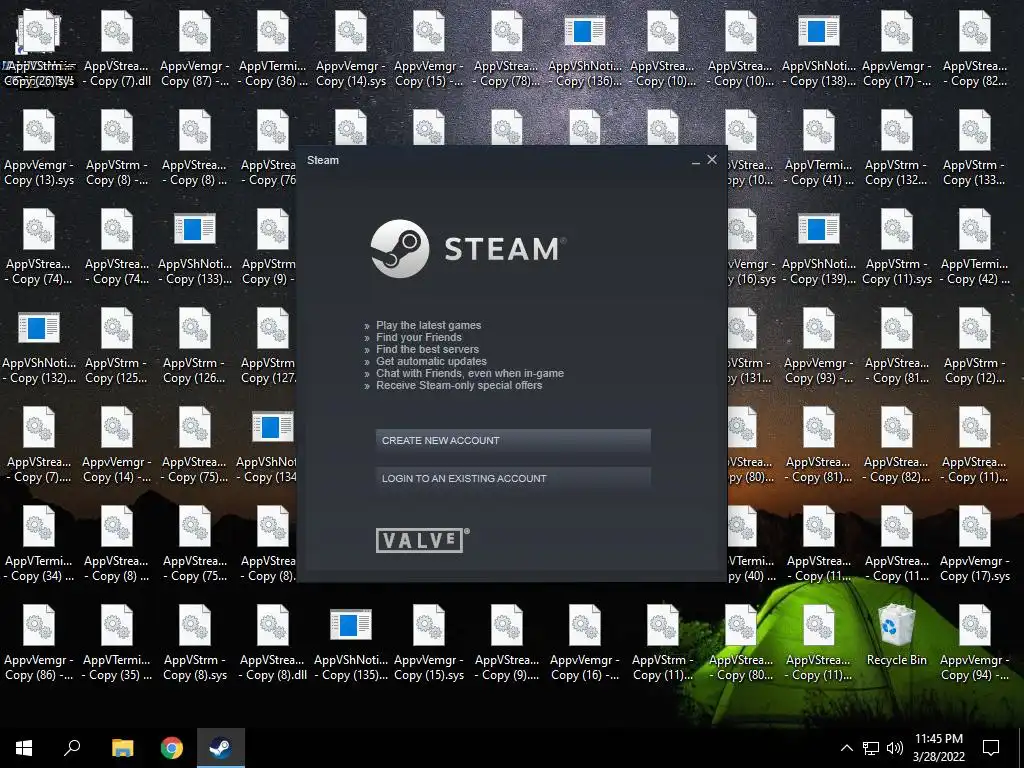Select AppVStrm Copy (125) desktop file

click(117, 347)
